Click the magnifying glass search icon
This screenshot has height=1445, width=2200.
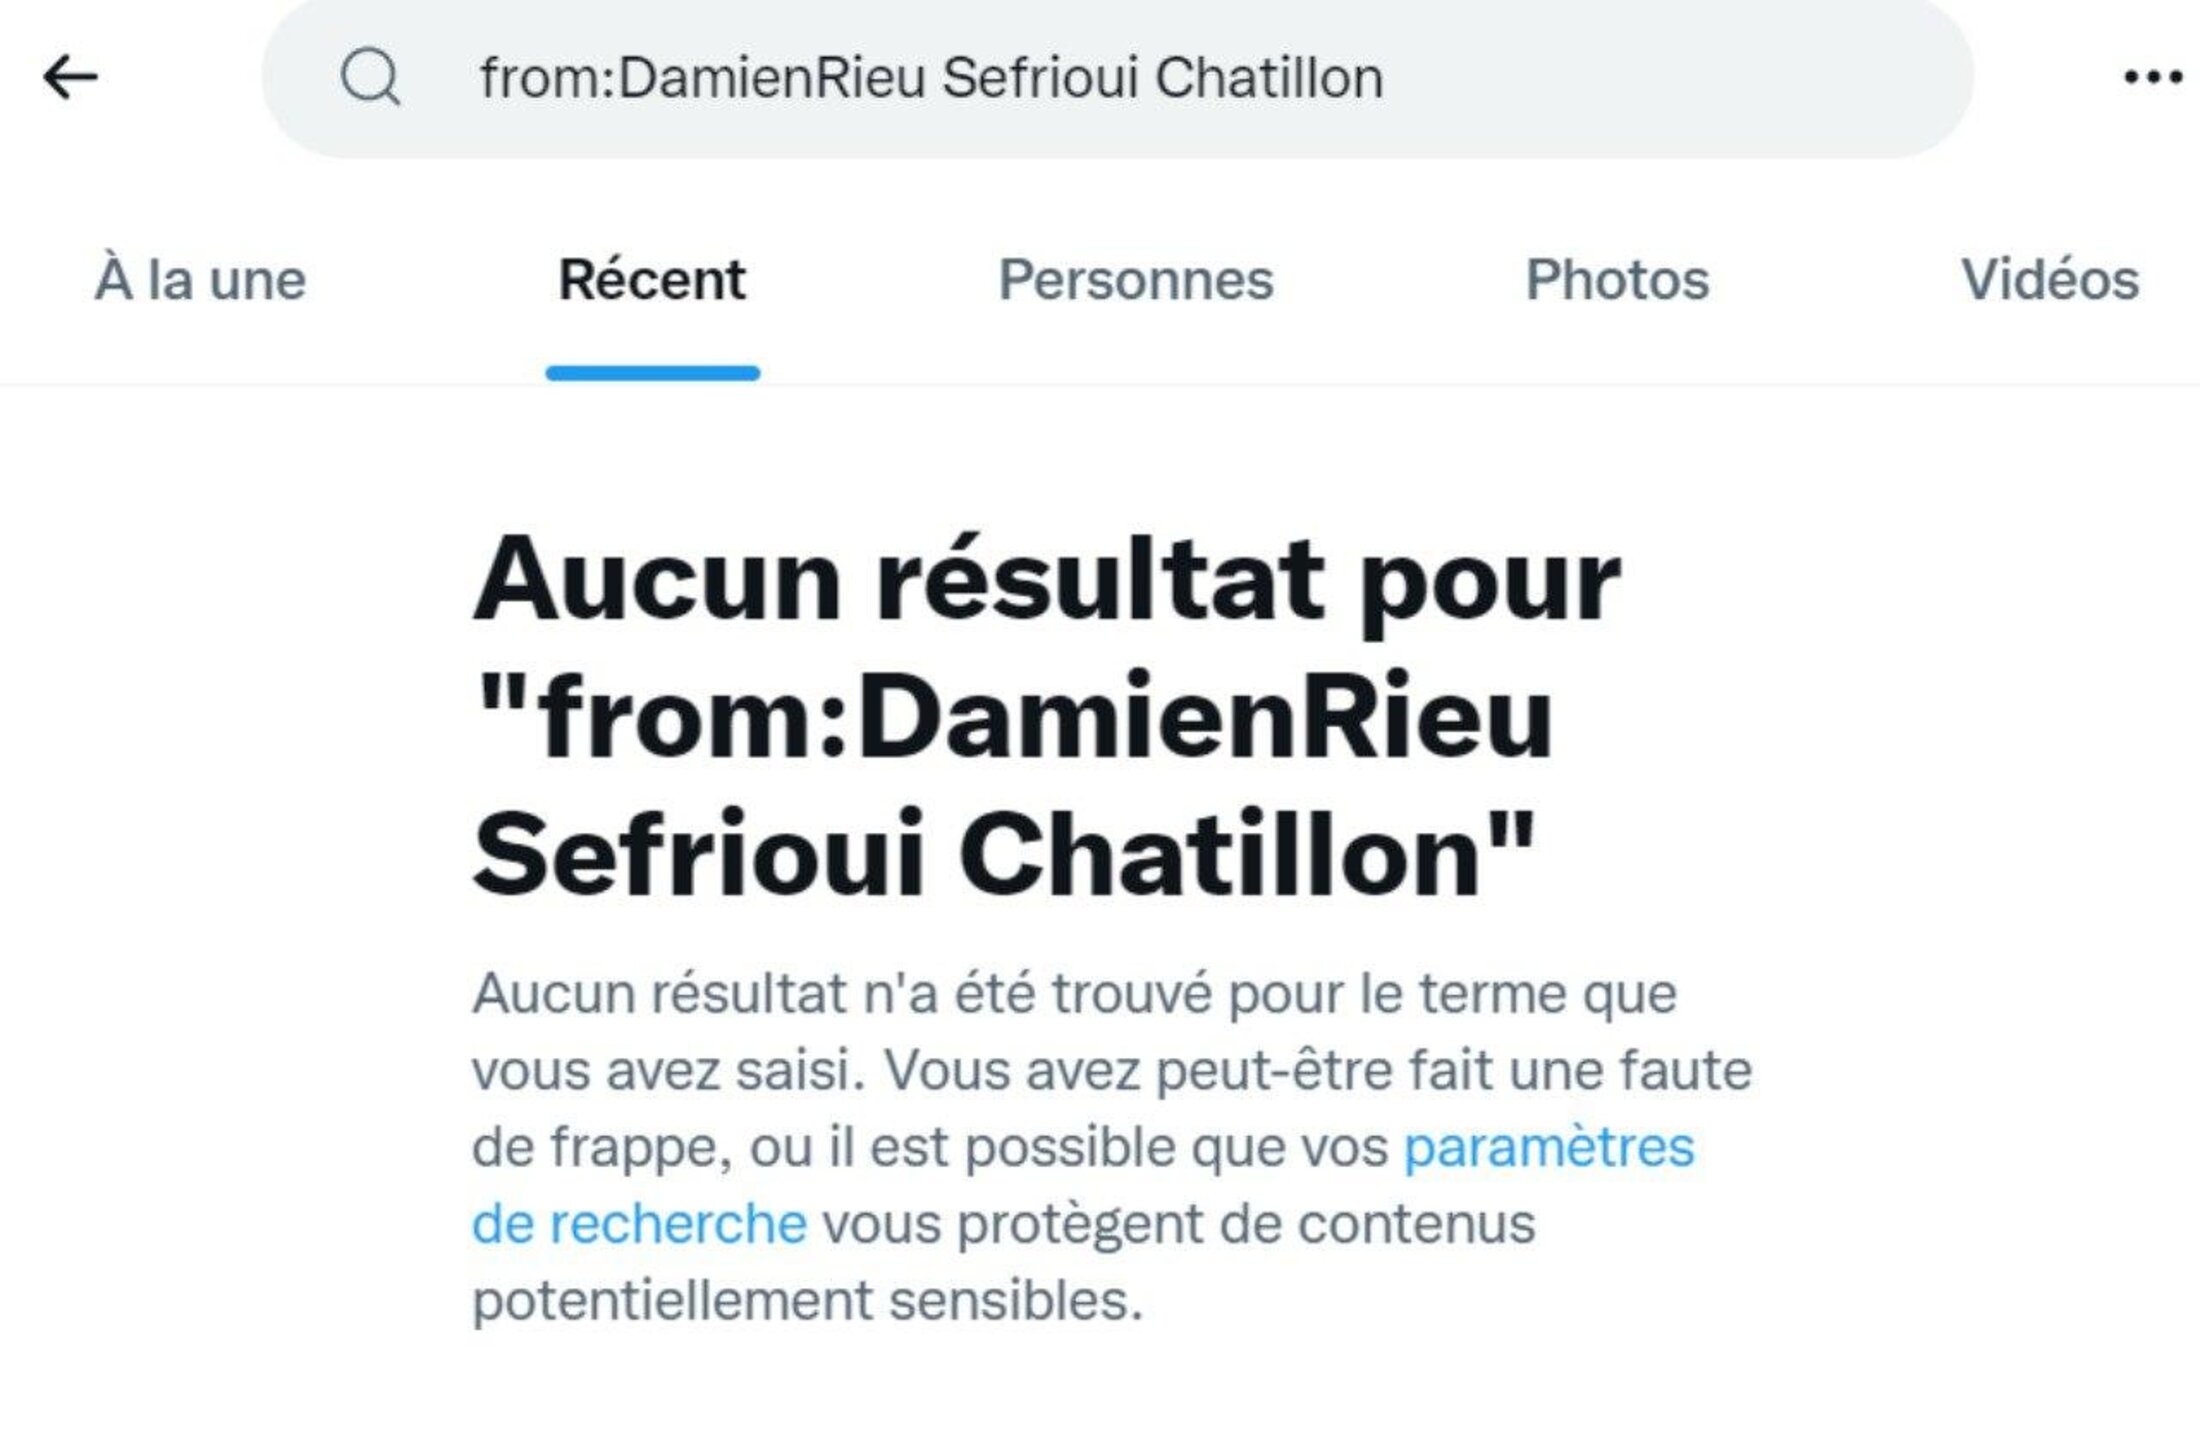click(x=370, y=77)
